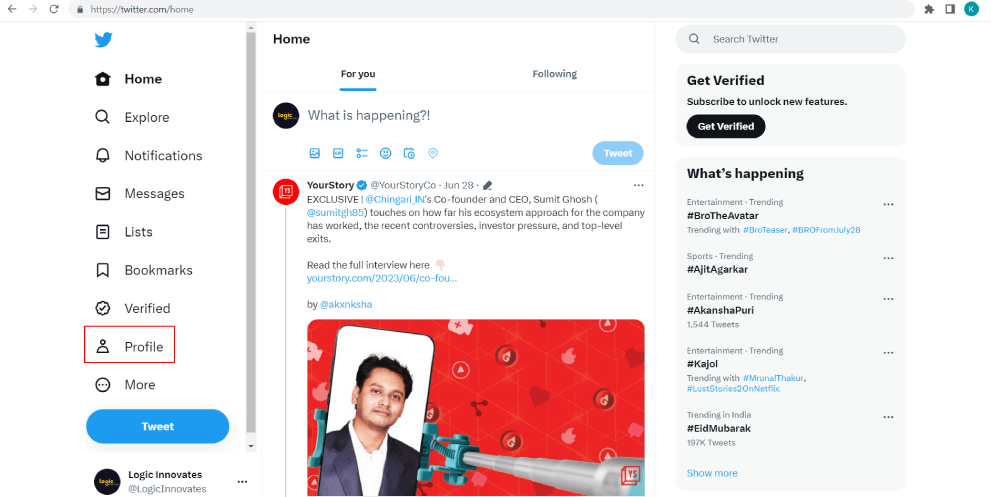Screen dimensions: 991x497
Task: Open Messages in the sidebar
Action: (140, 193)
